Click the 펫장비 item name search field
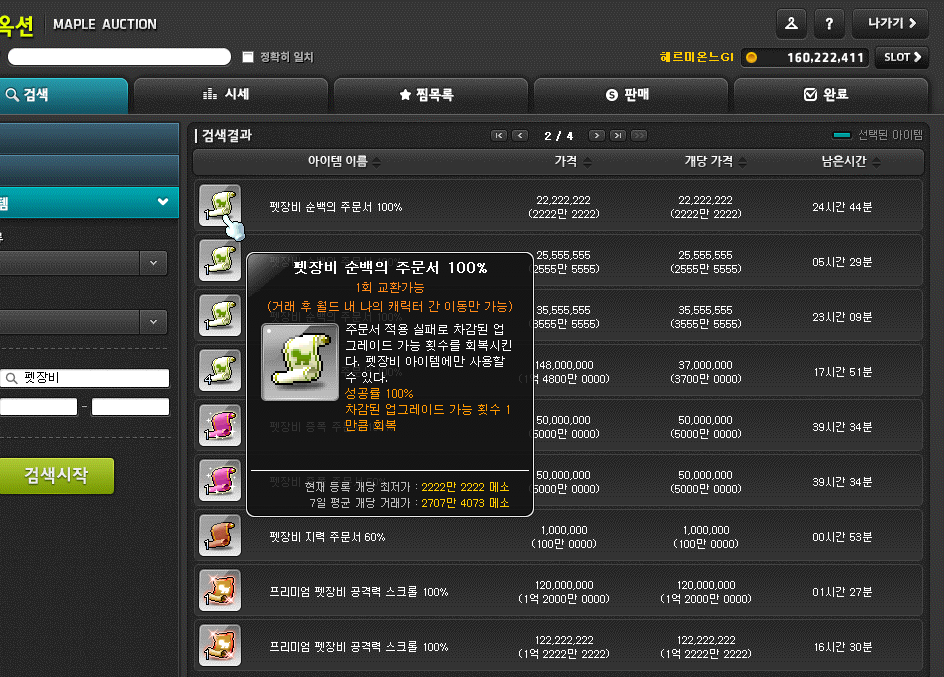Viewport: 944px width, 677px height. pos(84,378)
